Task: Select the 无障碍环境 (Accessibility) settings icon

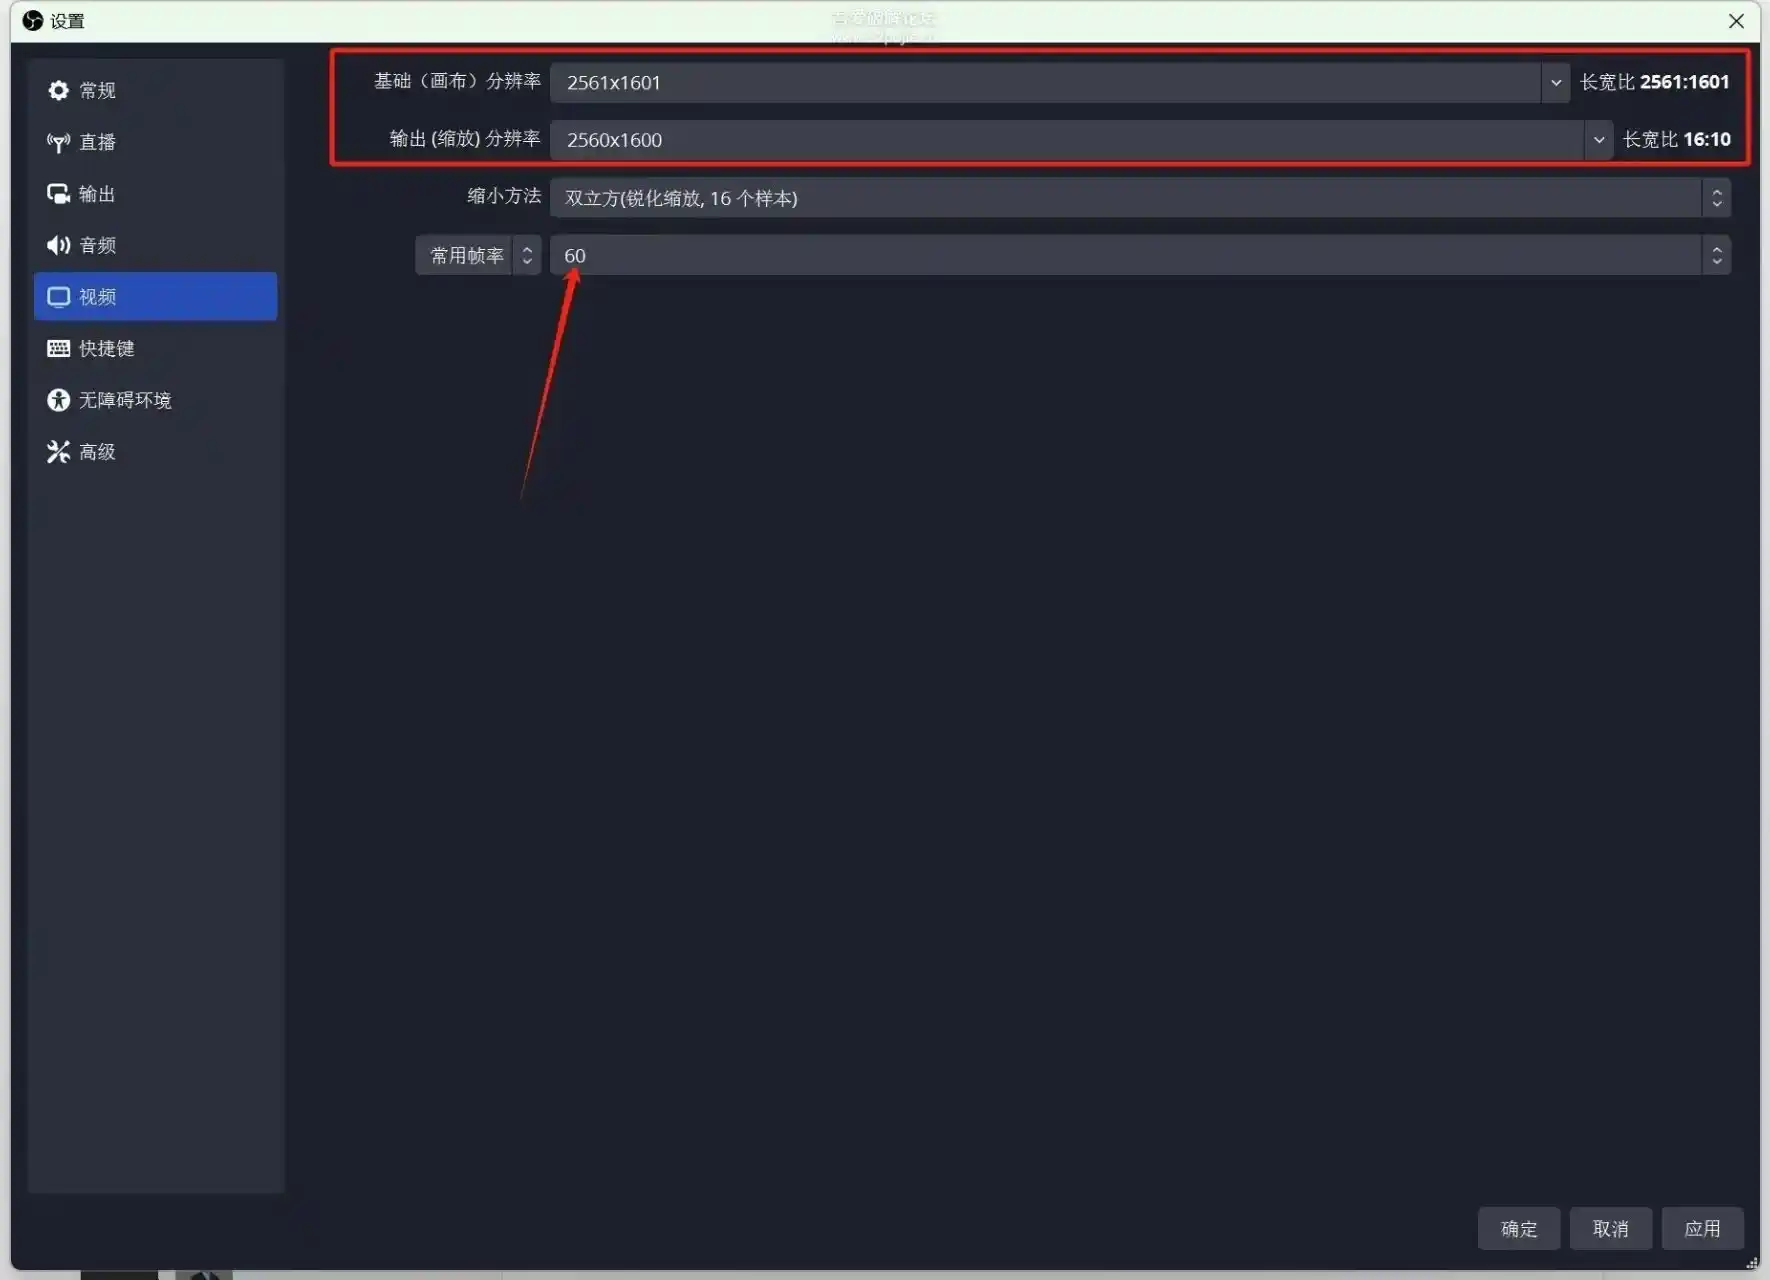Action: pos(58,400)
